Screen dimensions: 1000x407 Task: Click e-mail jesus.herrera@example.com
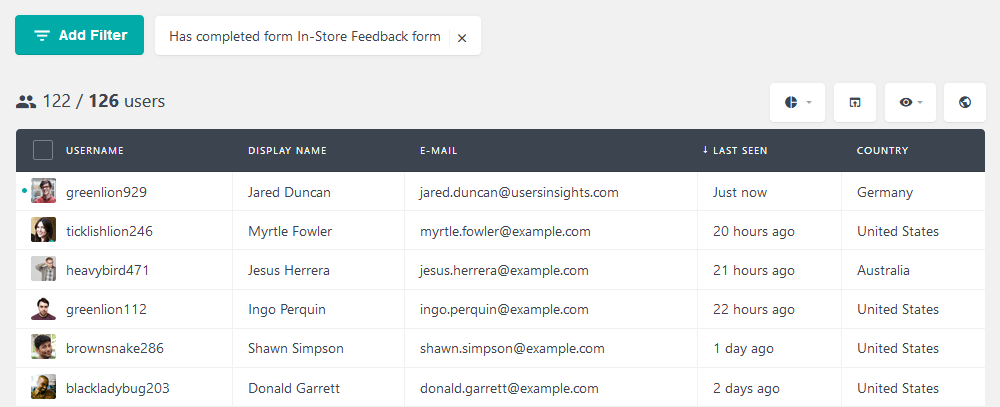click(504, 270)
